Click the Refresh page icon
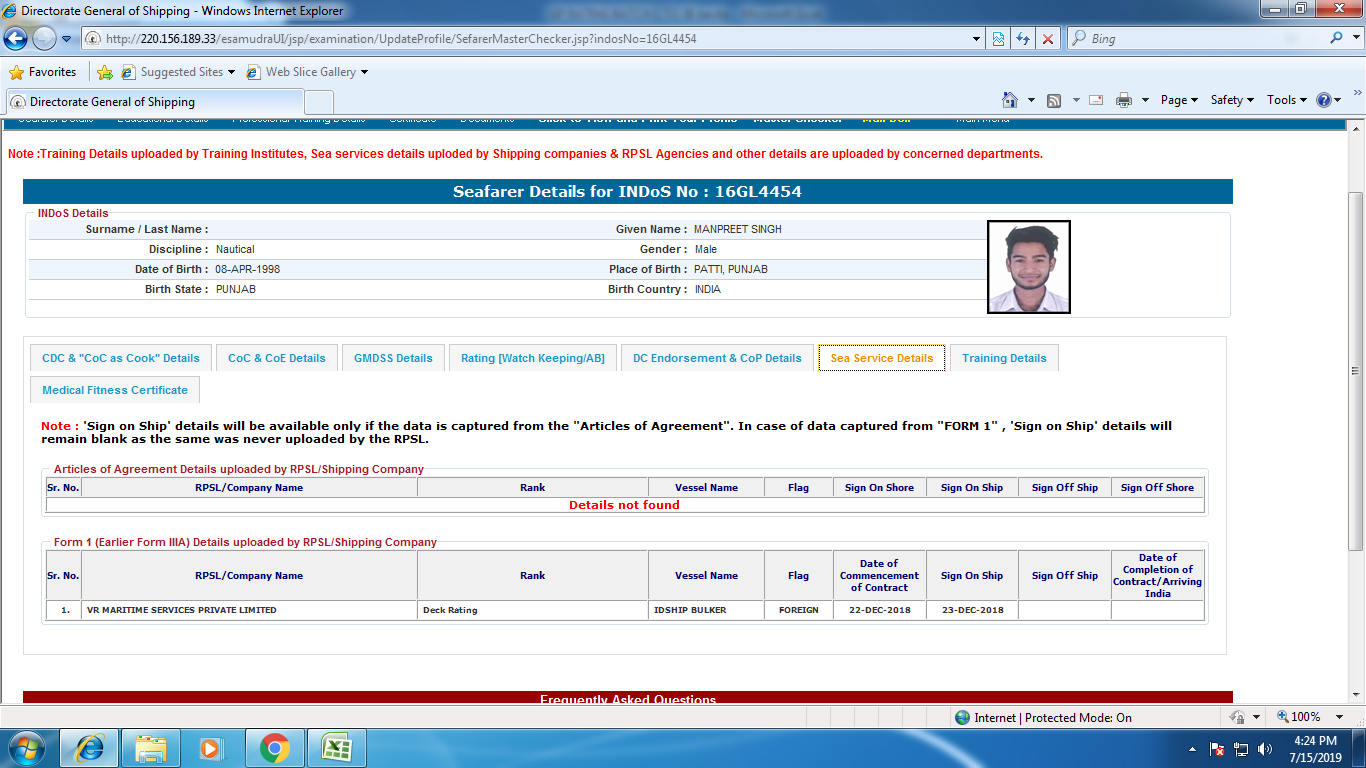The width and height of the screenshot is (1366, 768). pyautogui.click(x=1022, y=39)
